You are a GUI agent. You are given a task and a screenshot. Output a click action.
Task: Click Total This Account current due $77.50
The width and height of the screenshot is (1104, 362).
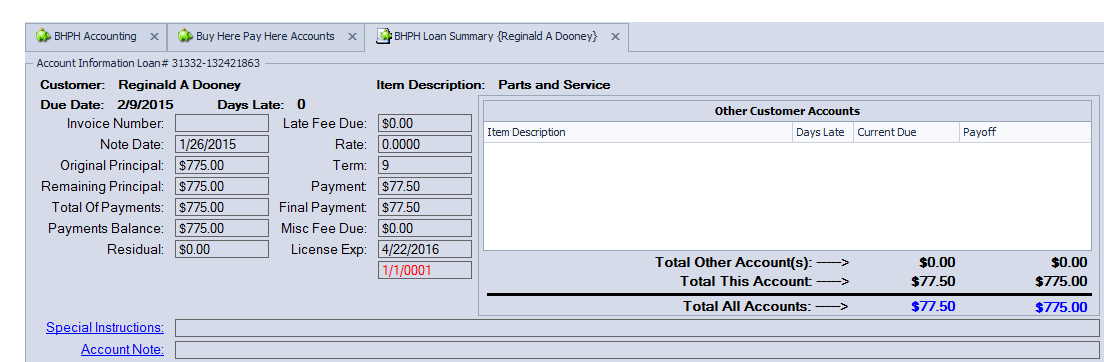(933, 282)
